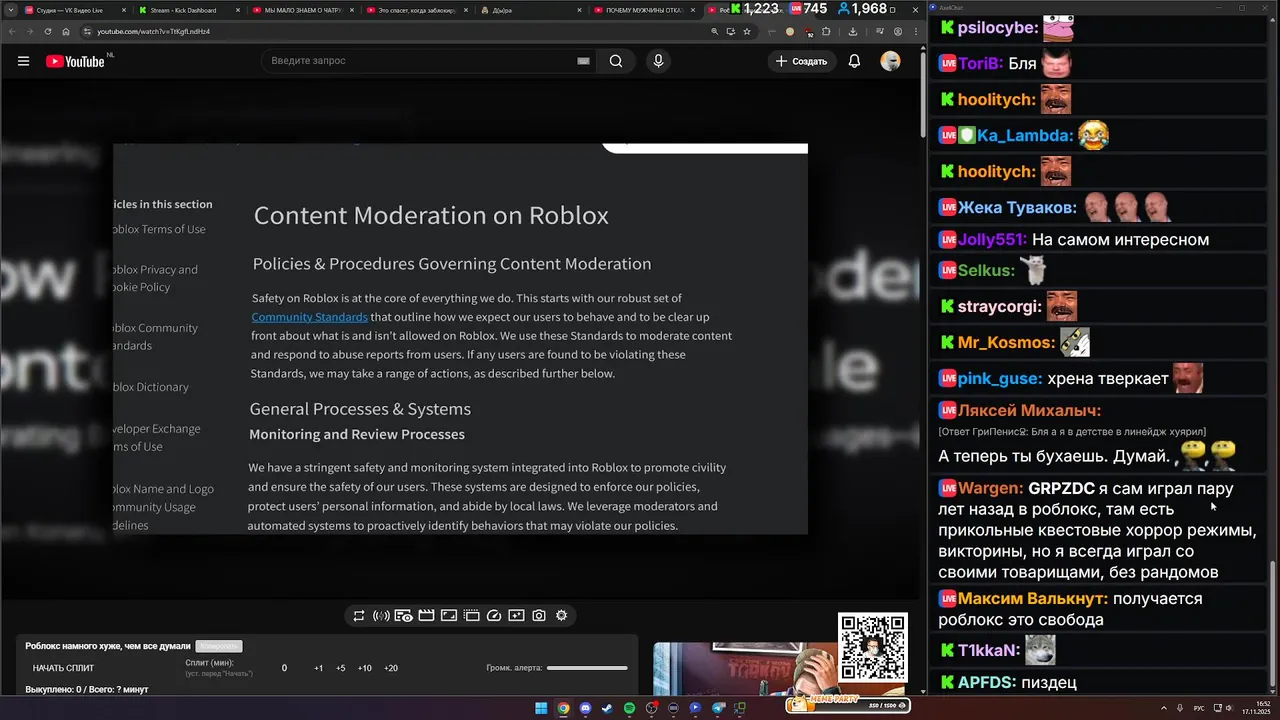Click username pink_guse: in chat
The width and height of the screenshot is (1280, 720).
pos(1000,378)
